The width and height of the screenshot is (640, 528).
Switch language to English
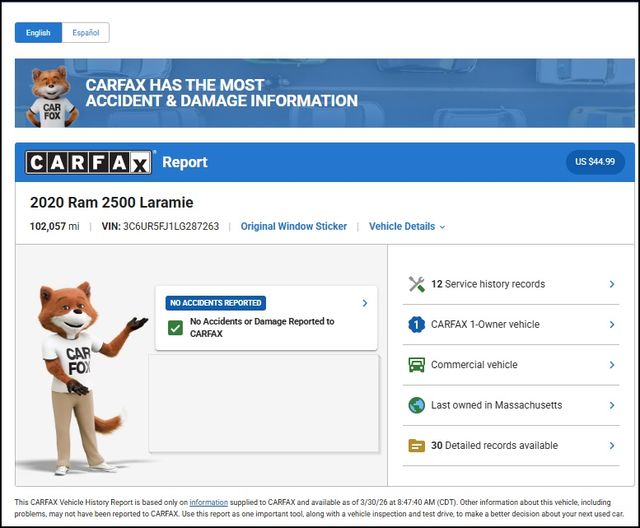(38, 33)
